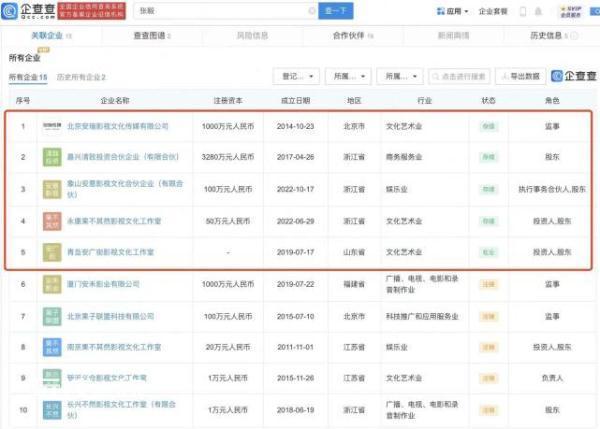Screen dimensions: 600x429
Task: Open the company link in row 10
Action: coord(121,410)
